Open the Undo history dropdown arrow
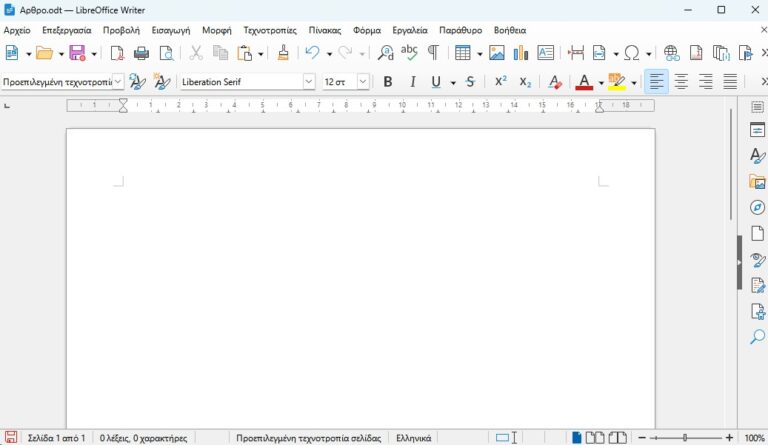 [x=329, y=53]
